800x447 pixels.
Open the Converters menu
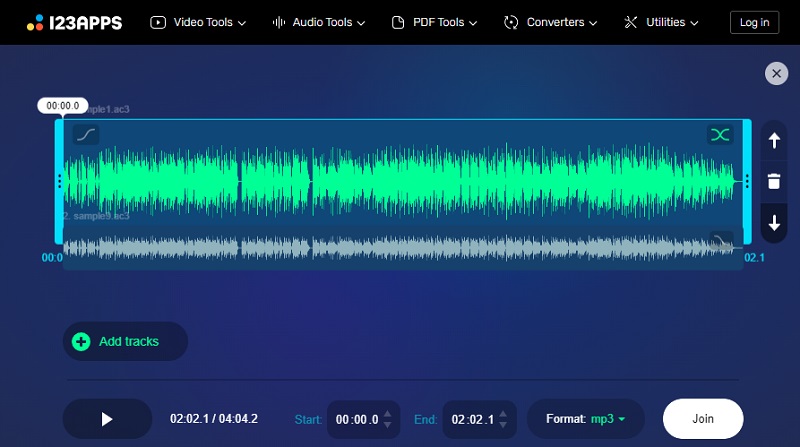pyautogui.click(x=550, y=22)
